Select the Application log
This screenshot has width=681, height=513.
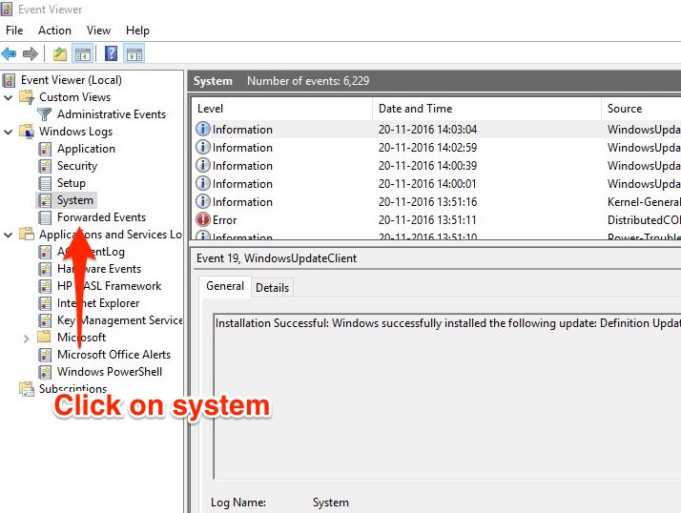[x=86, y=149]
